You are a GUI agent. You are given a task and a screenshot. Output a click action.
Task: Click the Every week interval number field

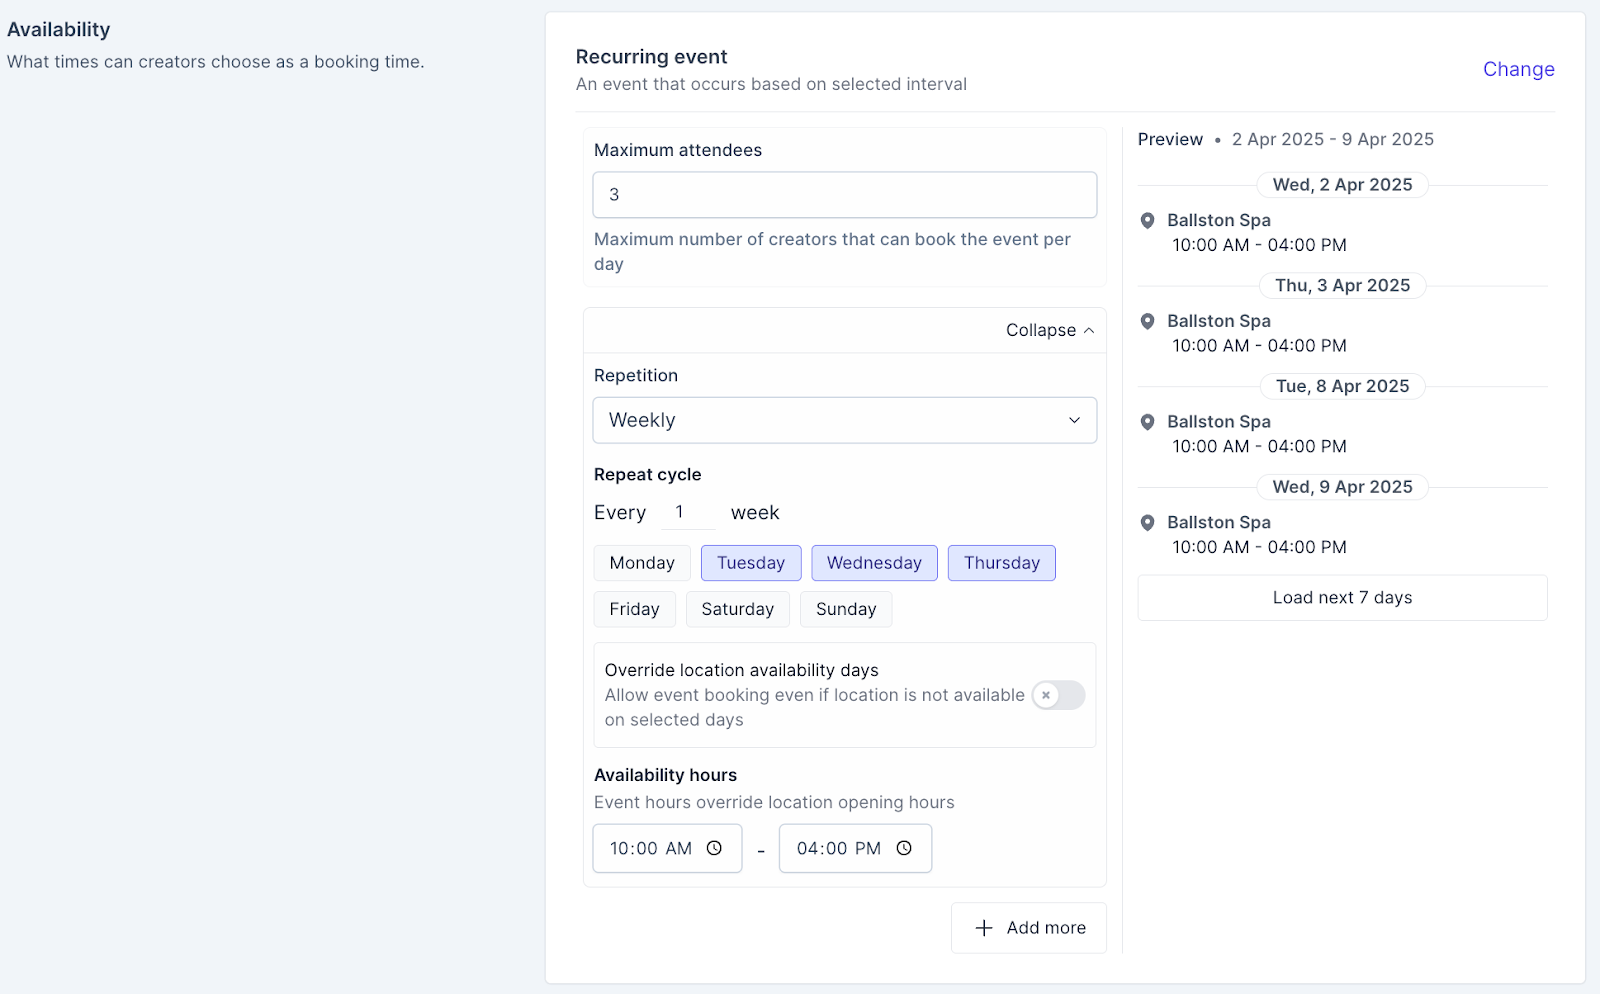(x=686, y=512)
